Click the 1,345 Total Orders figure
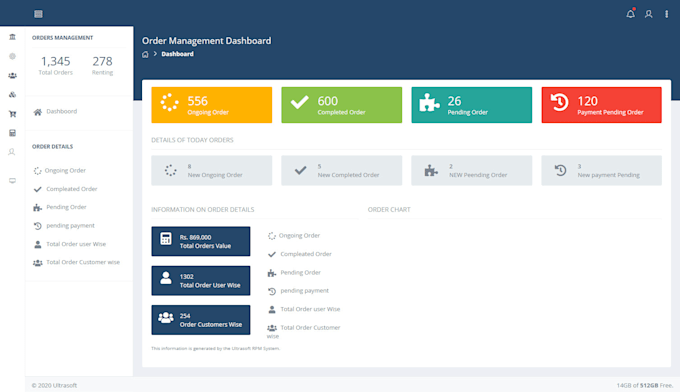Screen dimensions: 680x392 (56, 65)
